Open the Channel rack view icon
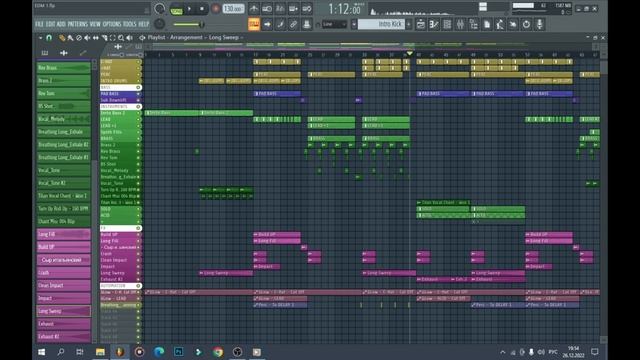This screenshot has height=360, width=640. tap(447, 24)
